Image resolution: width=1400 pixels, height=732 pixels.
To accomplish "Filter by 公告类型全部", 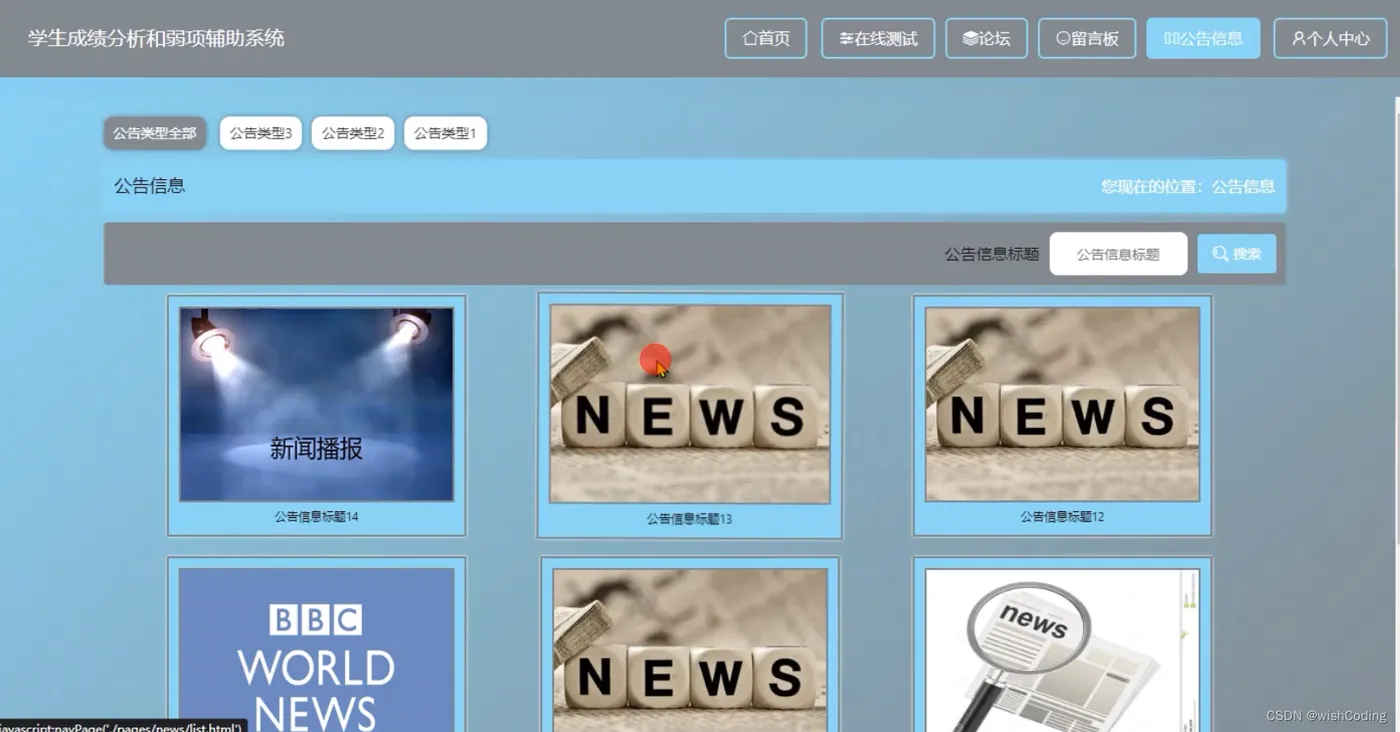I will [x=155, y=133].
